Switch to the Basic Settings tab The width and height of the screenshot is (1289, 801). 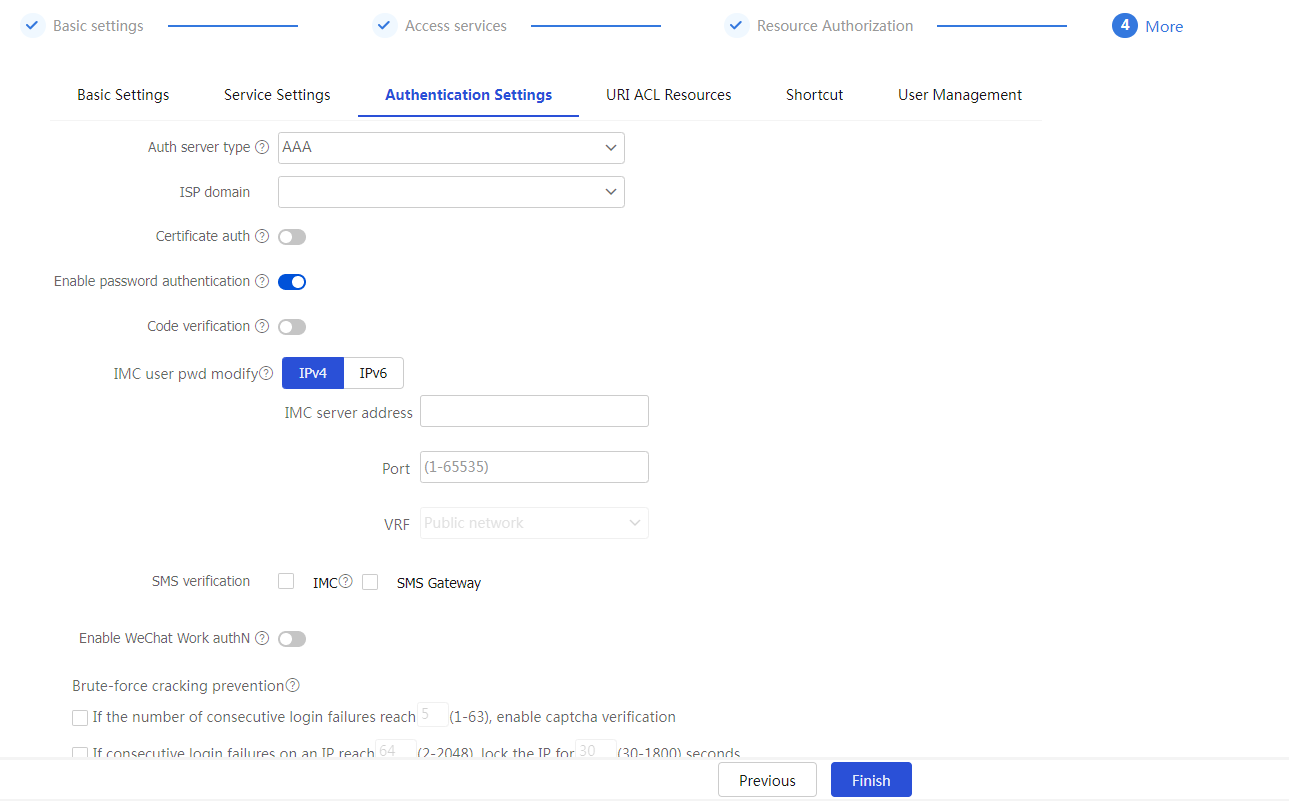click(123, 95)
